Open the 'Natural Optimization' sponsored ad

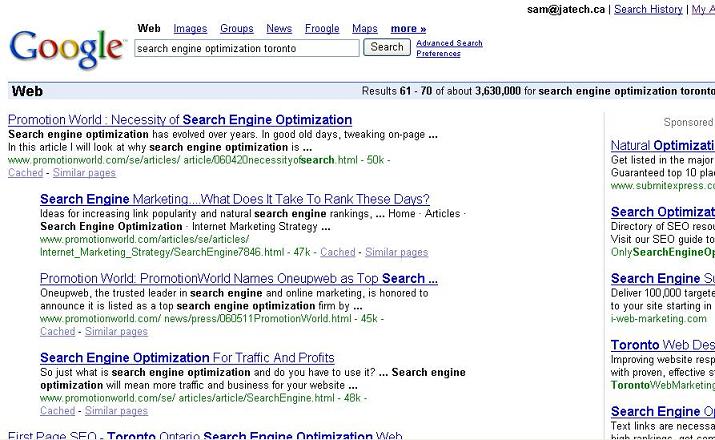click(663, 145)
